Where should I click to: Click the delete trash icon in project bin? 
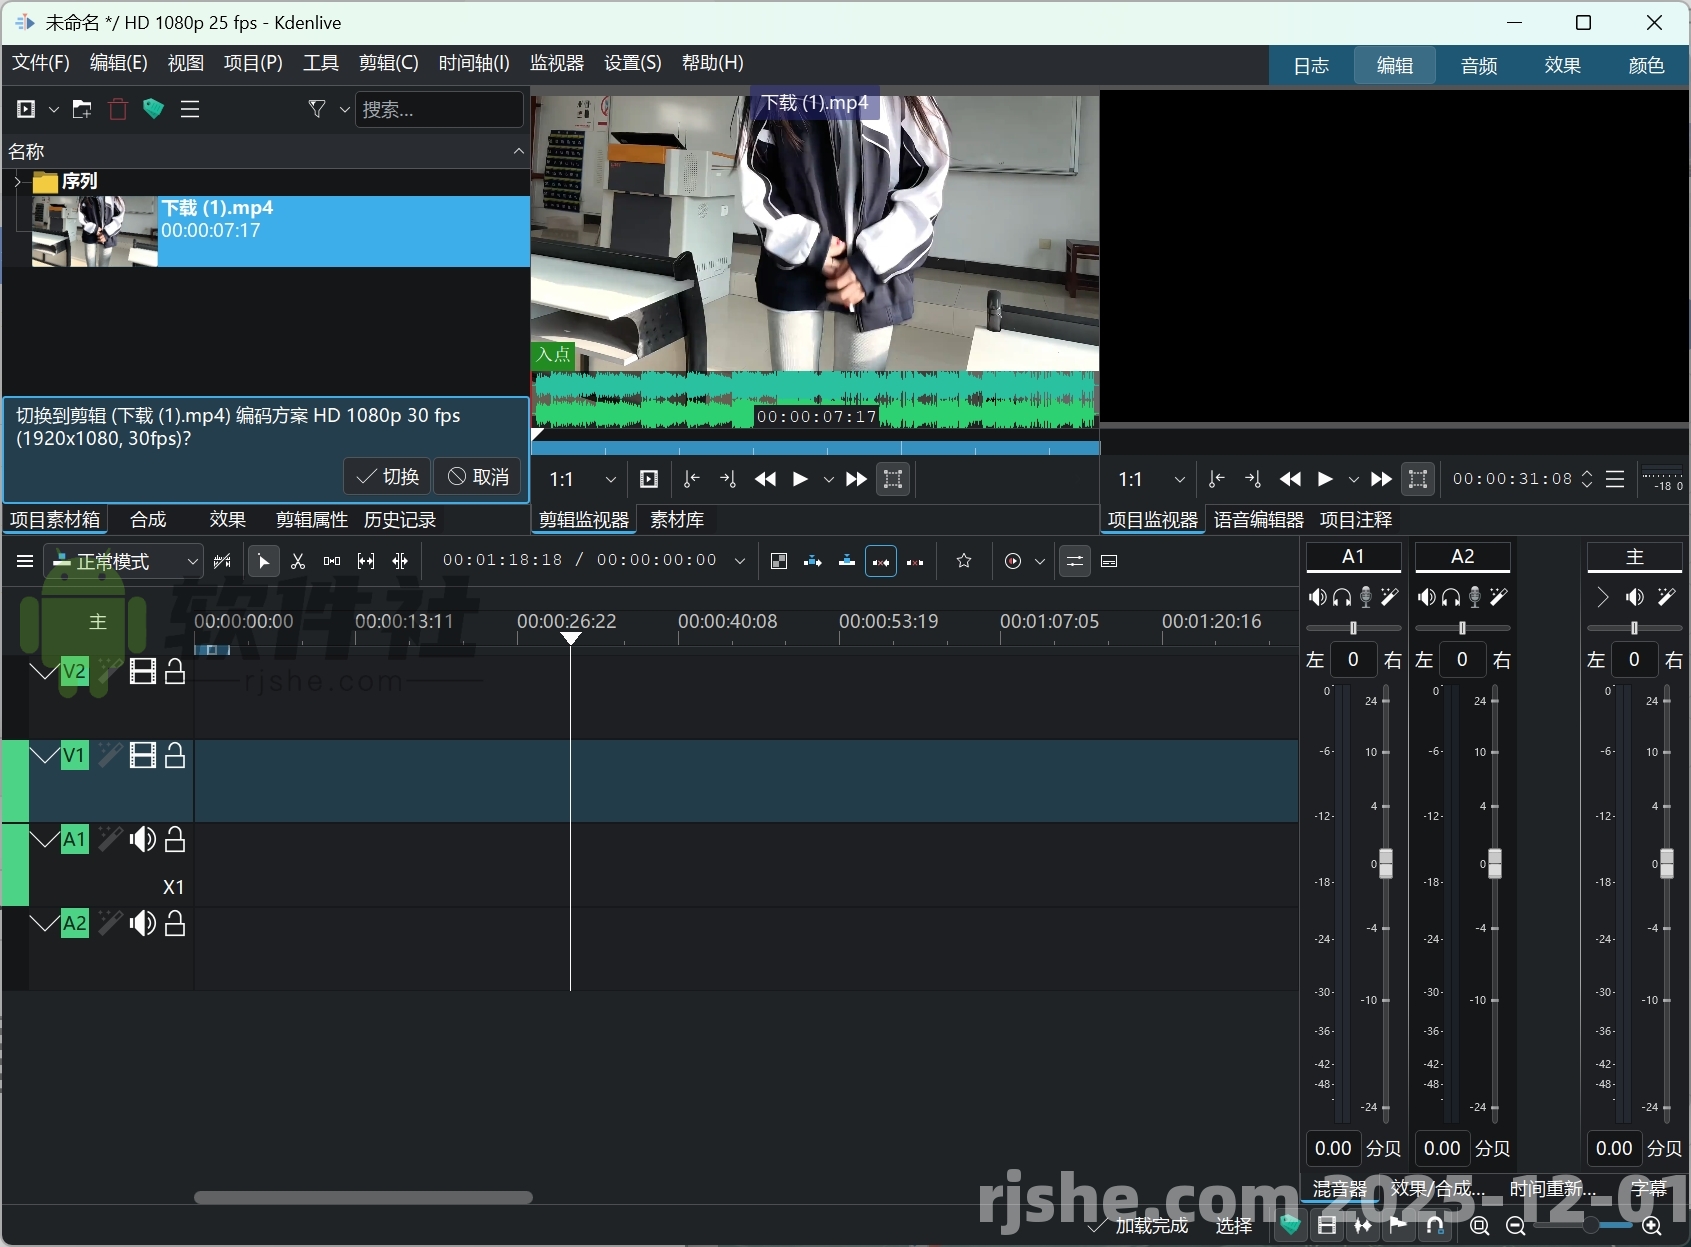pos(117,109)
